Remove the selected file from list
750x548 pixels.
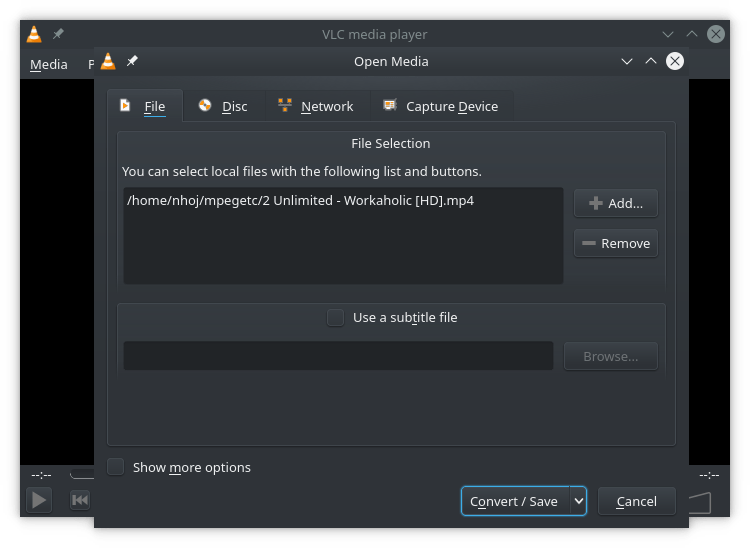pyautogui.click(x=616, y=243)
